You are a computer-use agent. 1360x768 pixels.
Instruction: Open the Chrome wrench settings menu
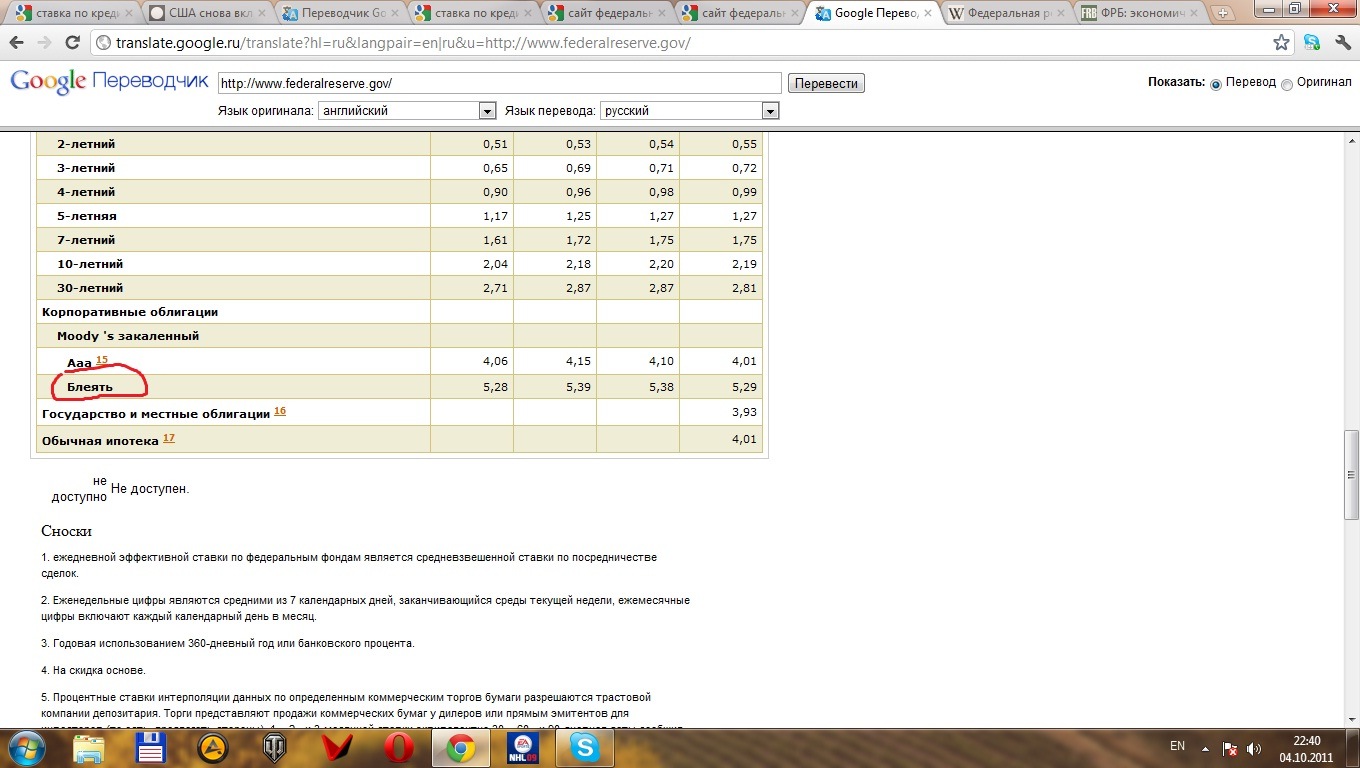1342,43
